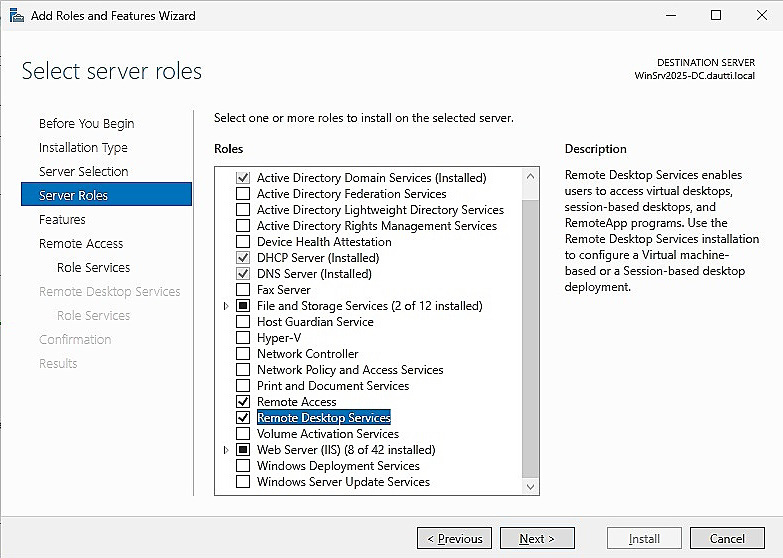Image resolution: width=783 pixels, height=558 pixels.
Task: Go to Before You Begin step
Action: (86, 123)
